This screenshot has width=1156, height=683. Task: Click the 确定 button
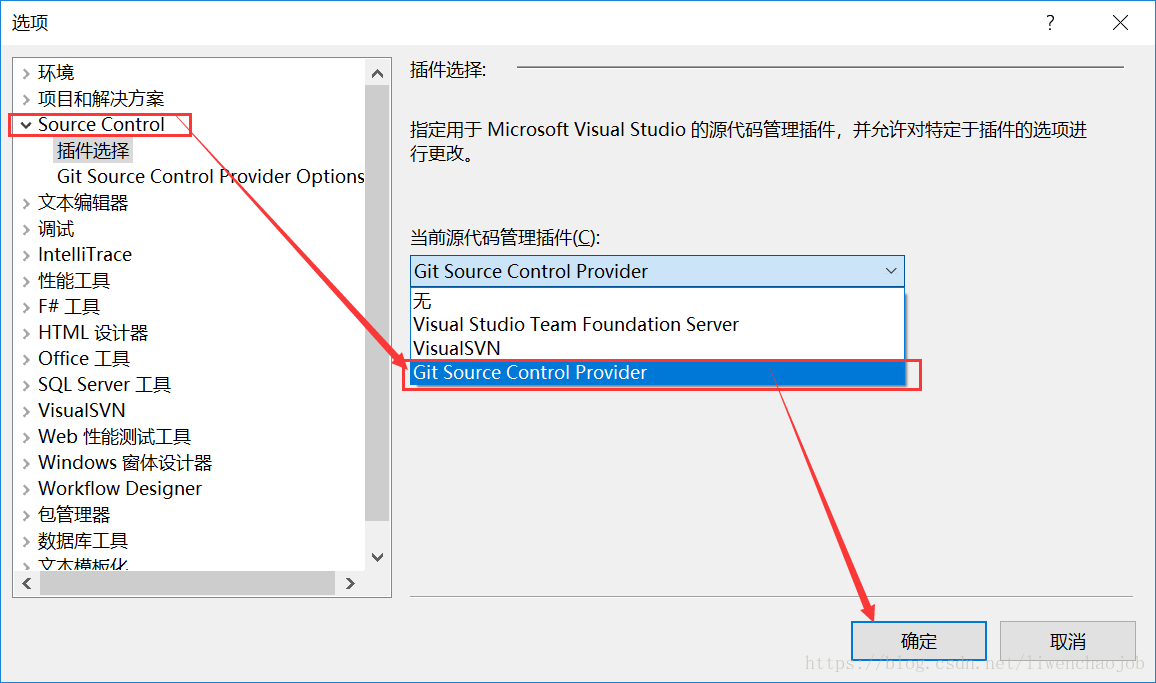click(x=919, y=641)
